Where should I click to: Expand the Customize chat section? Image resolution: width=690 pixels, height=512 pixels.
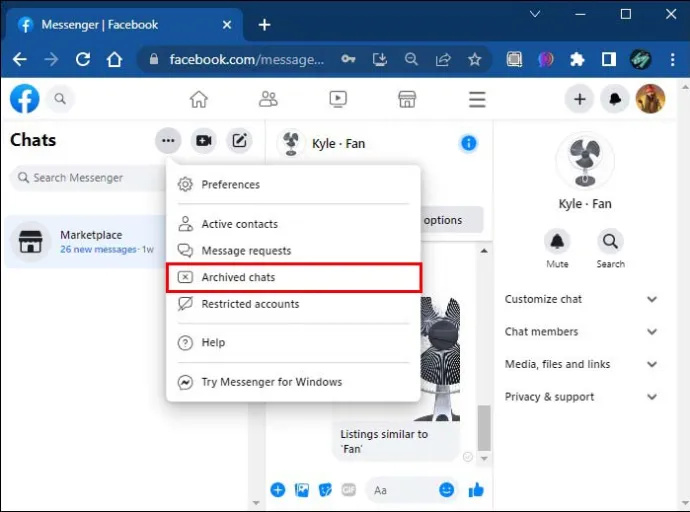tap(581, 299)
